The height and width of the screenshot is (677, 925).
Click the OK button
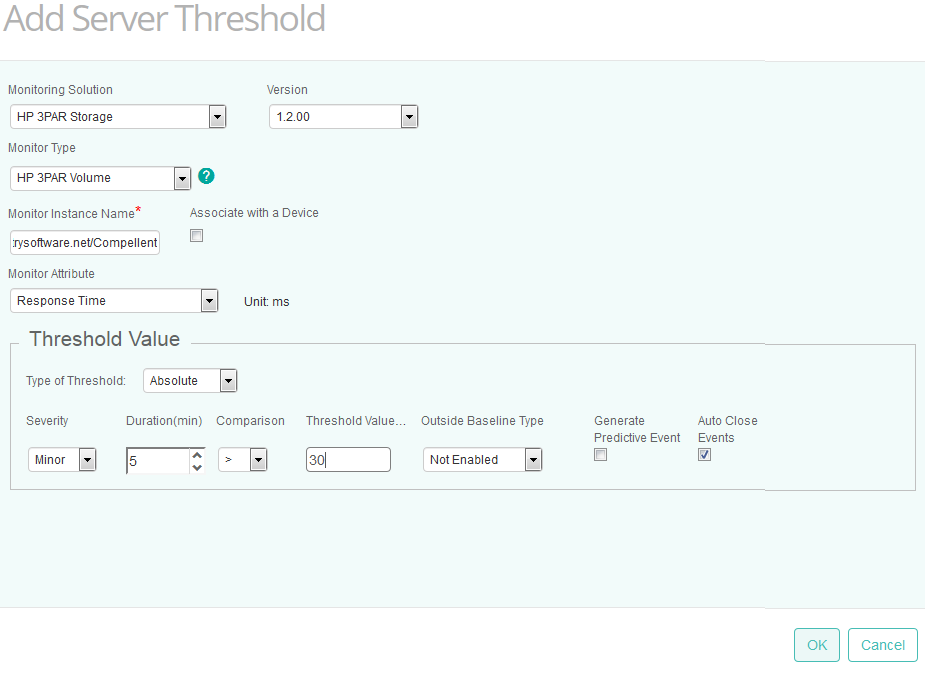[x=816, y=644]
